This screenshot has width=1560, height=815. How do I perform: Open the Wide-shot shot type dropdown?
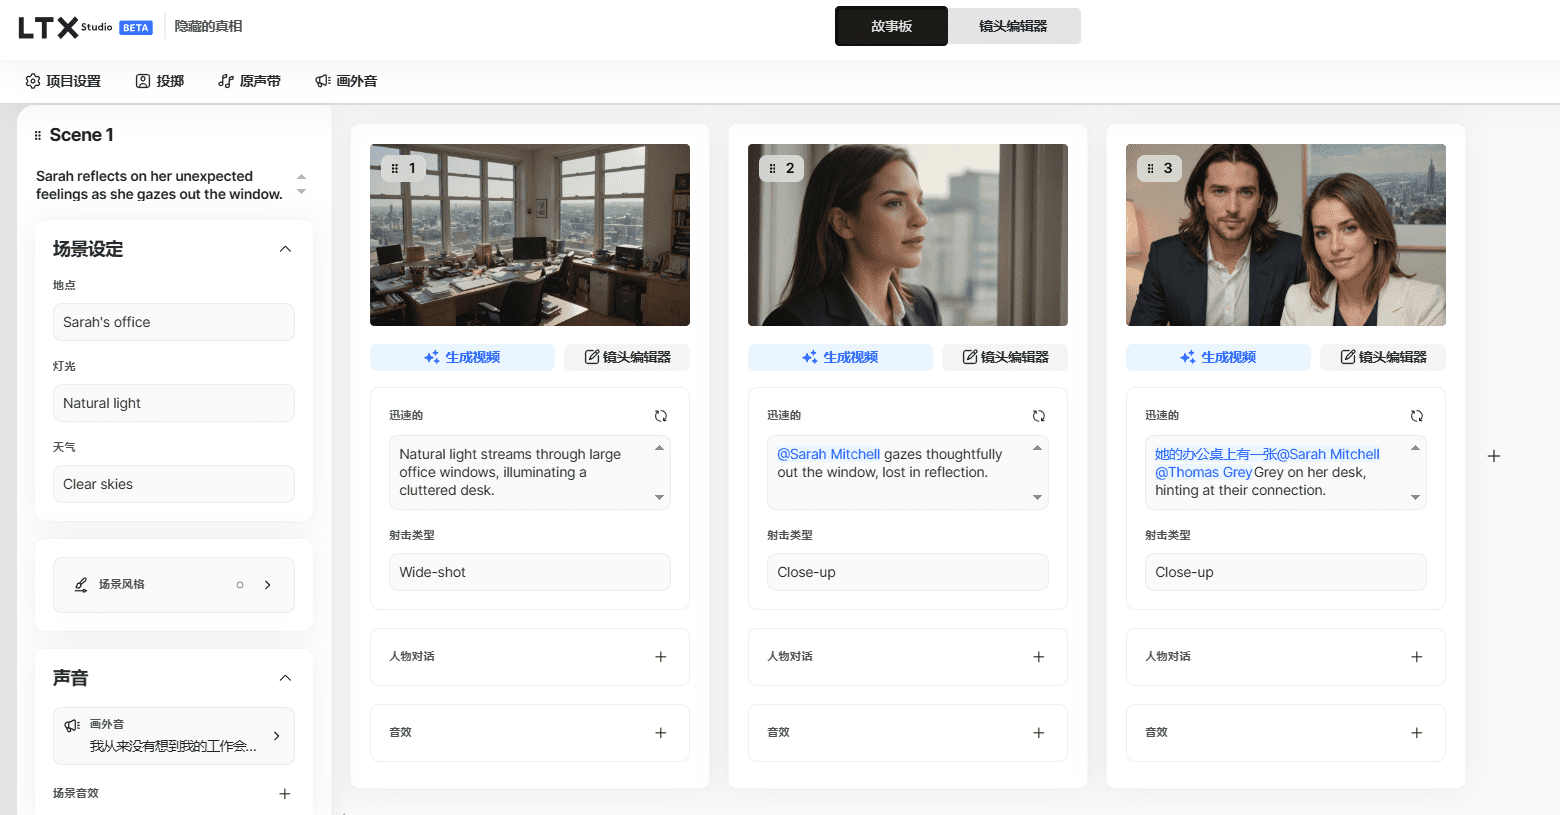pyautogui.click(x=530, y=572)
